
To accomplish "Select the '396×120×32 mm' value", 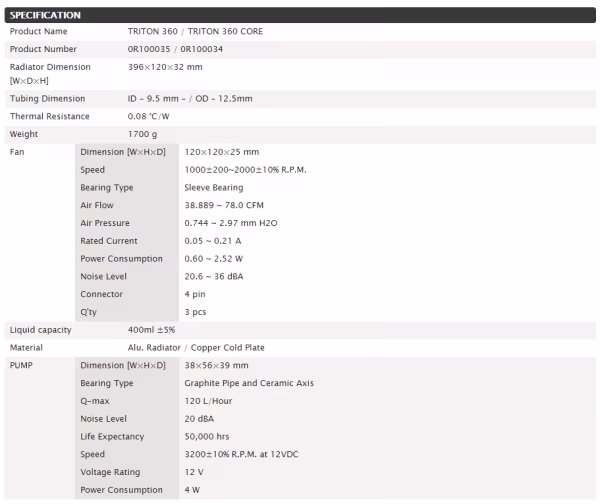I will tap(165, 67).
